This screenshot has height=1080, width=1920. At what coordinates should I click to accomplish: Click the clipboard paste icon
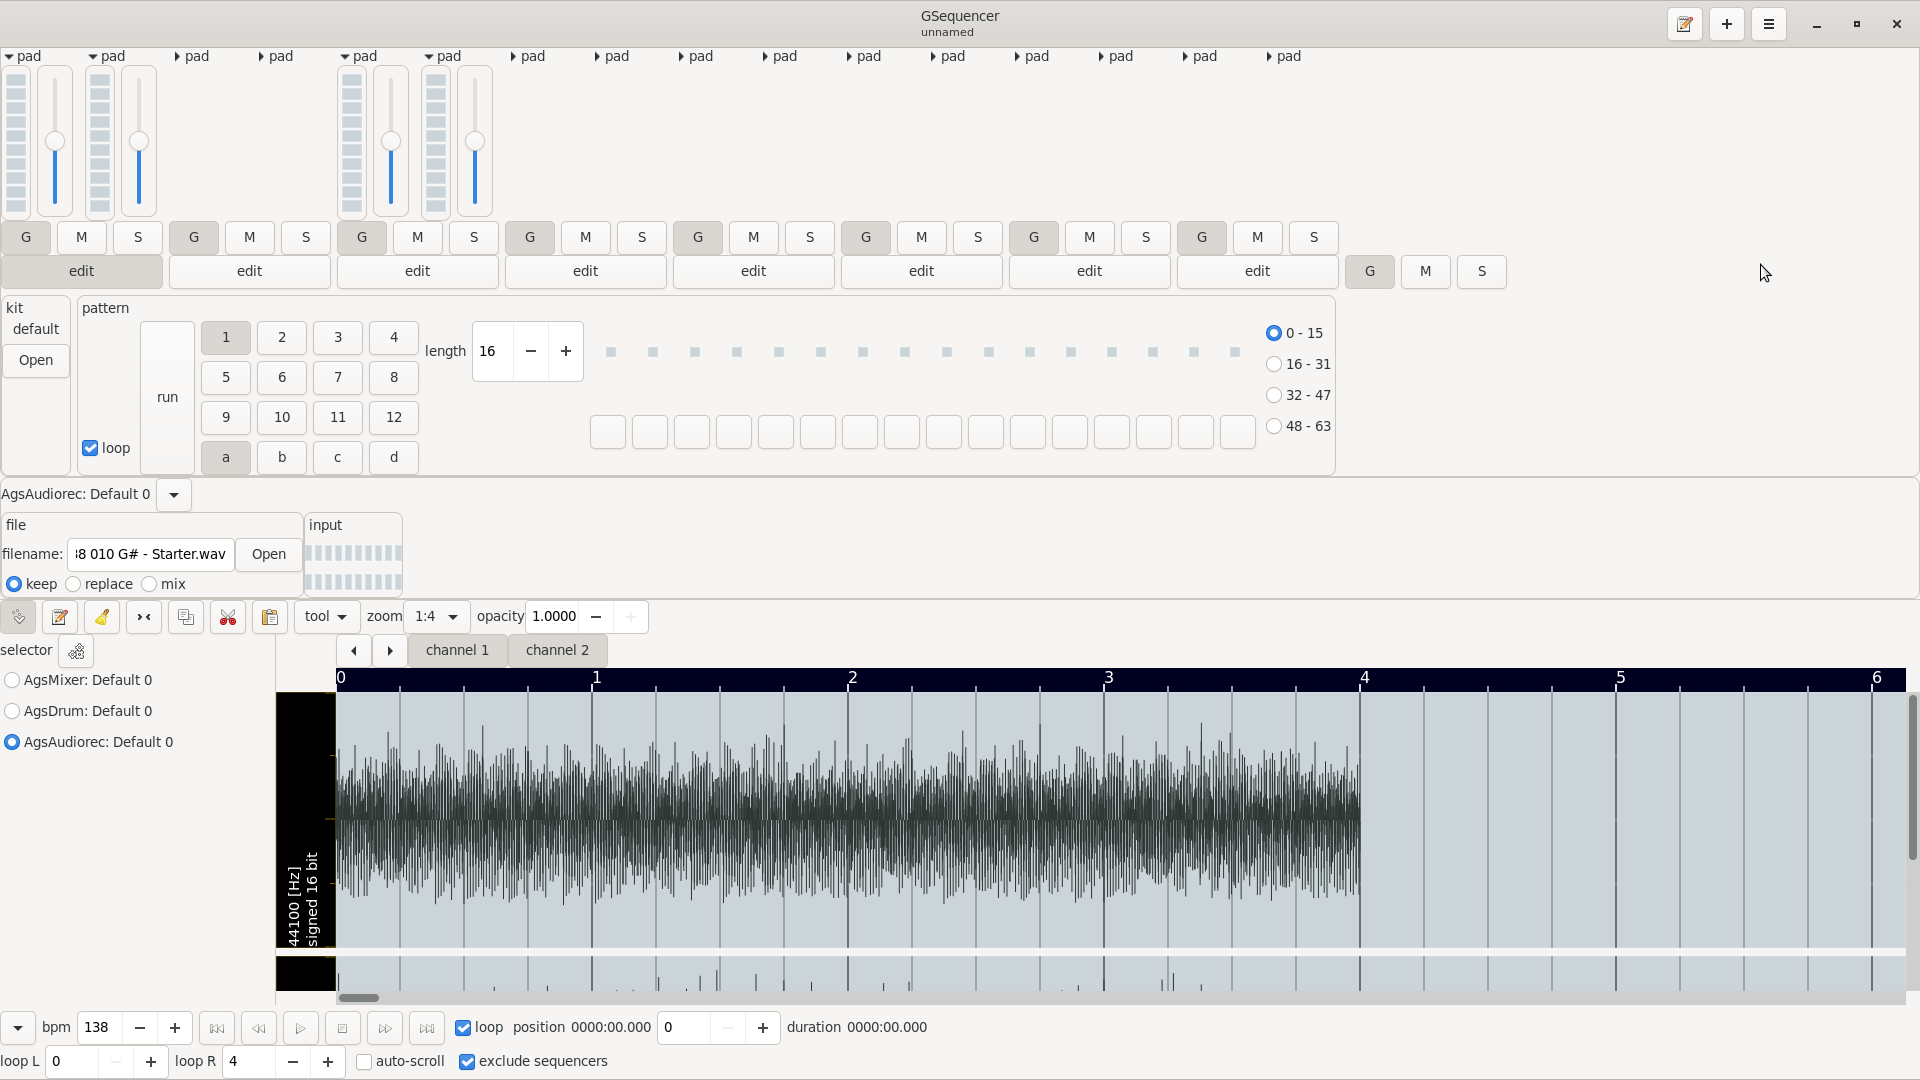click(270, 617)
